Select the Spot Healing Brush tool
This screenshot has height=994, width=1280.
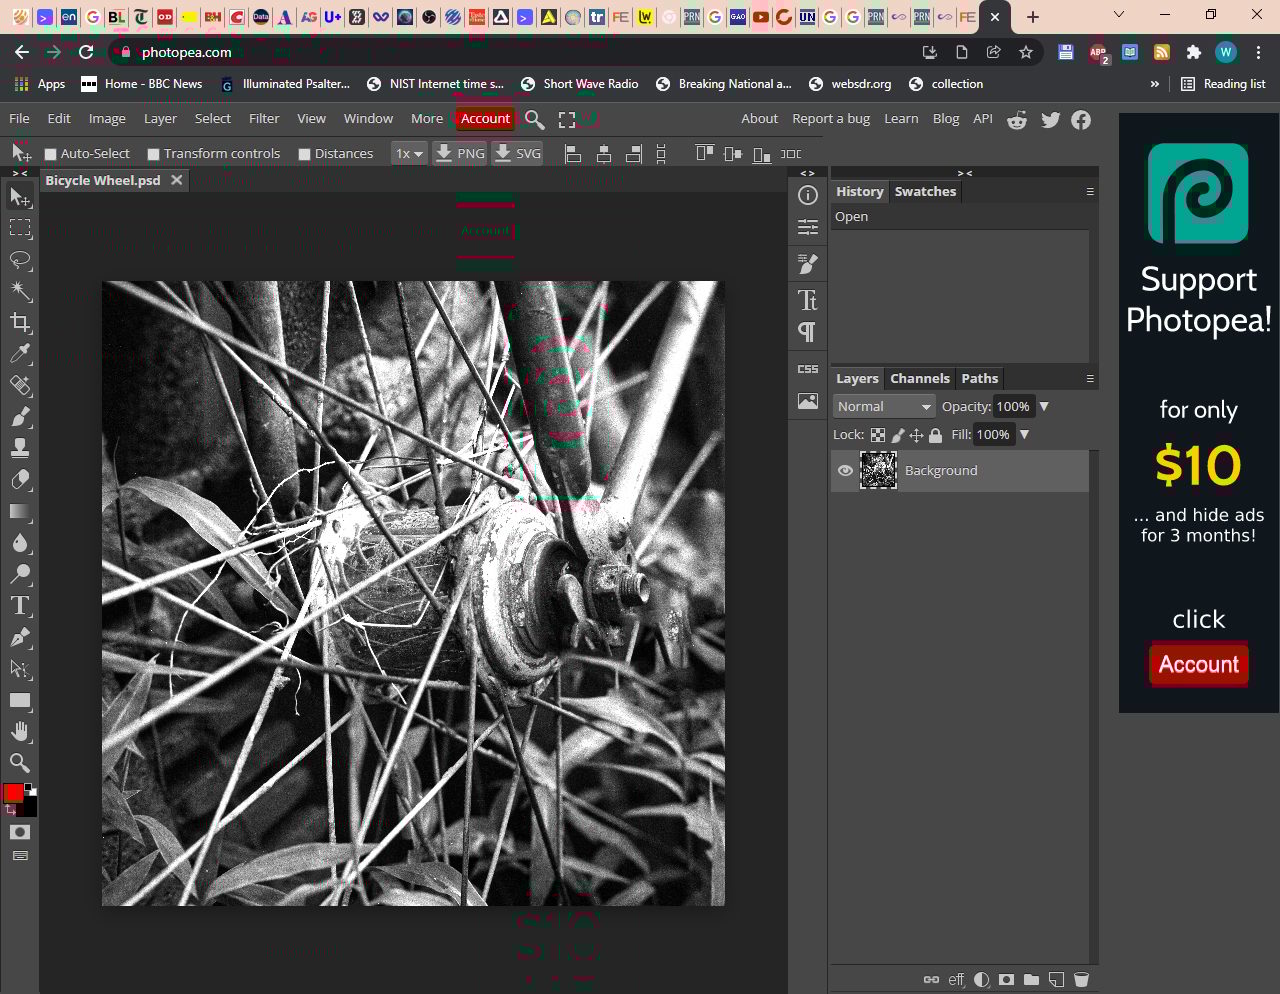click(20, 386)
